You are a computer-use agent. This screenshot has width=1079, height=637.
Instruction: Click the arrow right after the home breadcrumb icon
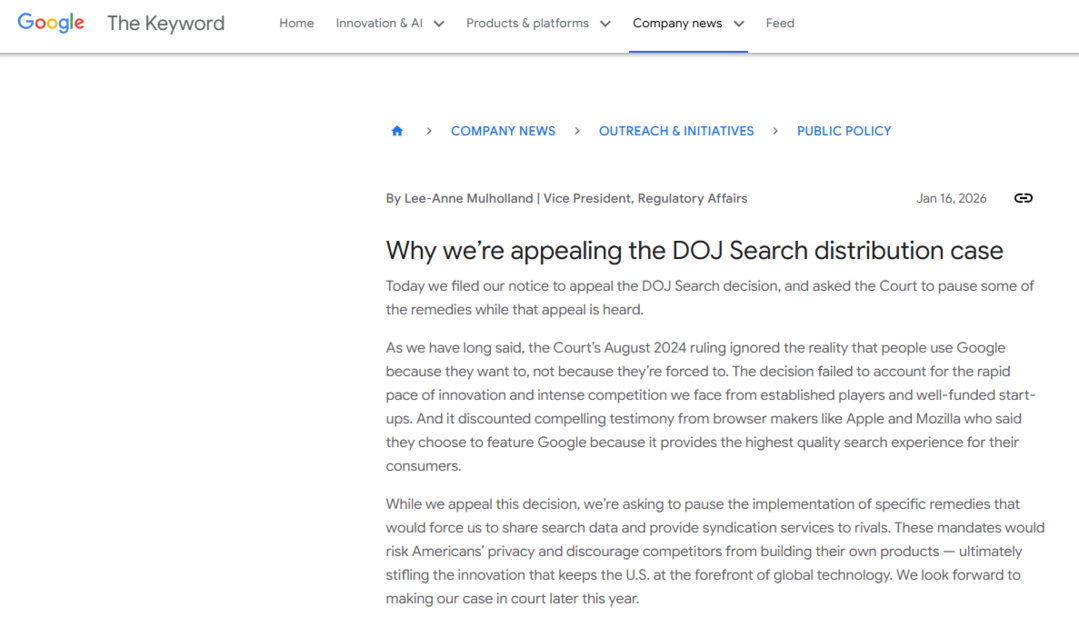pyautogui.click(x=429, y=131)
